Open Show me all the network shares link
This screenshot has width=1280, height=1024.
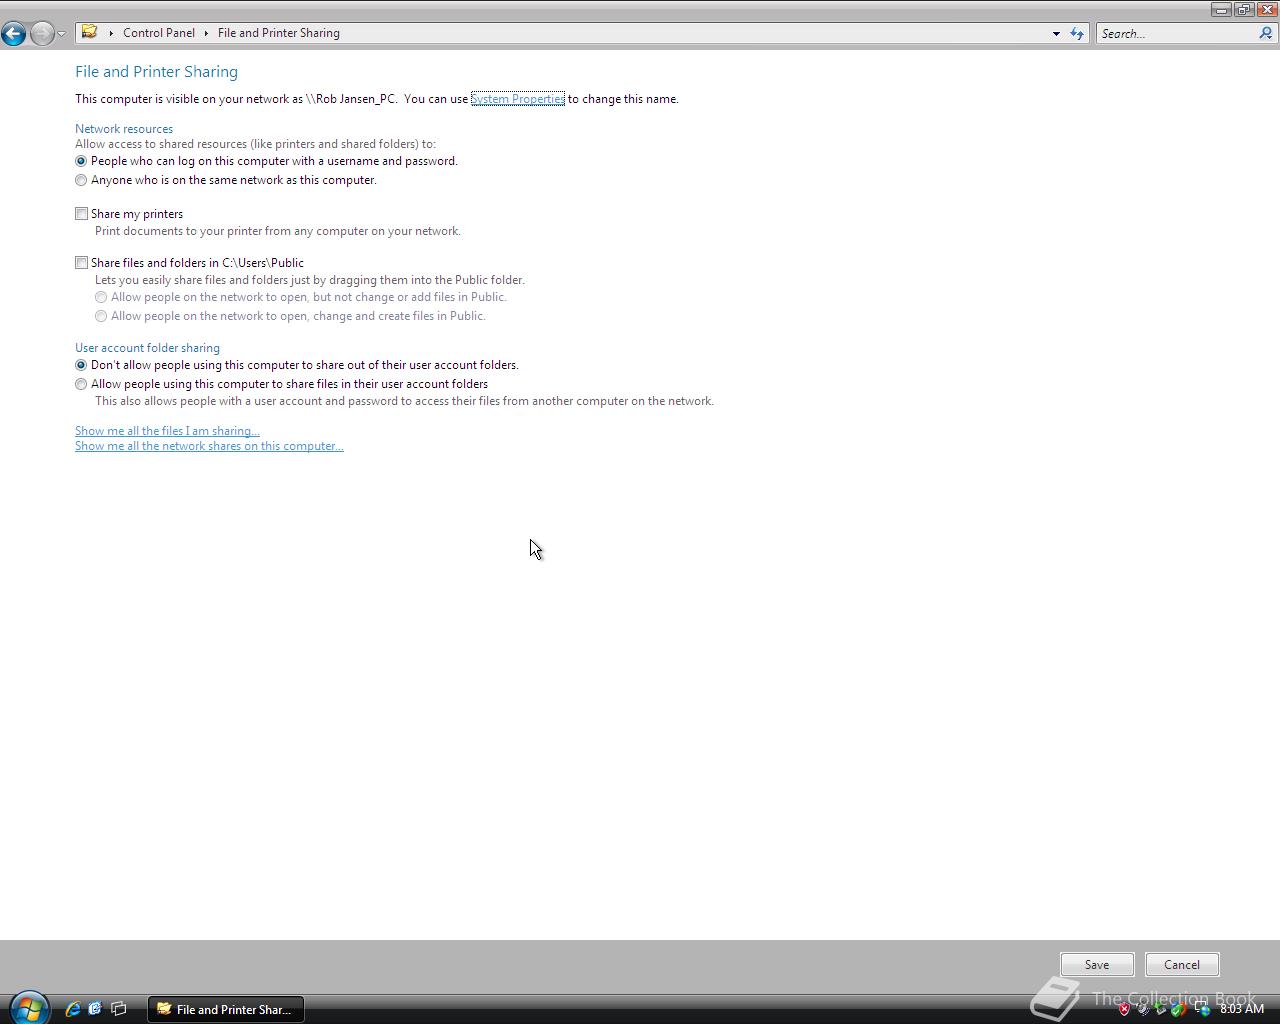[x=209, y=446]
